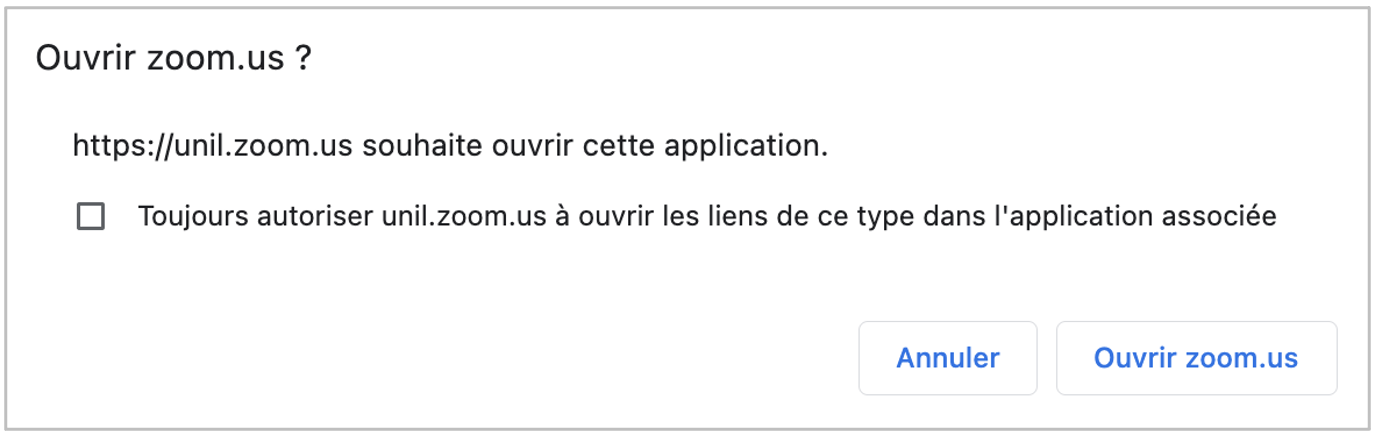Enable the "Toujours autoriser" checkbox
1378x442 pixels.
tap(91, 216)
